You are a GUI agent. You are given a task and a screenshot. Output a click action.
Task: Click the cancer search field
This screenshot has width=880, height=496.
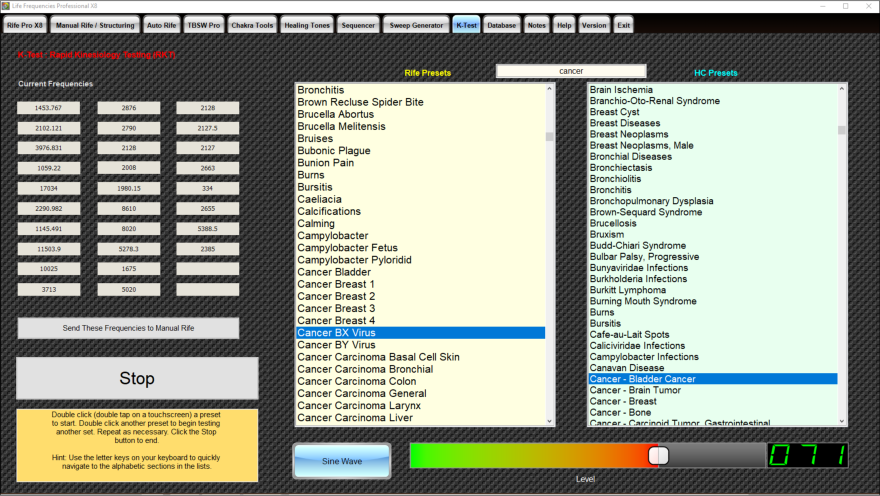click(x=571, y=71)
